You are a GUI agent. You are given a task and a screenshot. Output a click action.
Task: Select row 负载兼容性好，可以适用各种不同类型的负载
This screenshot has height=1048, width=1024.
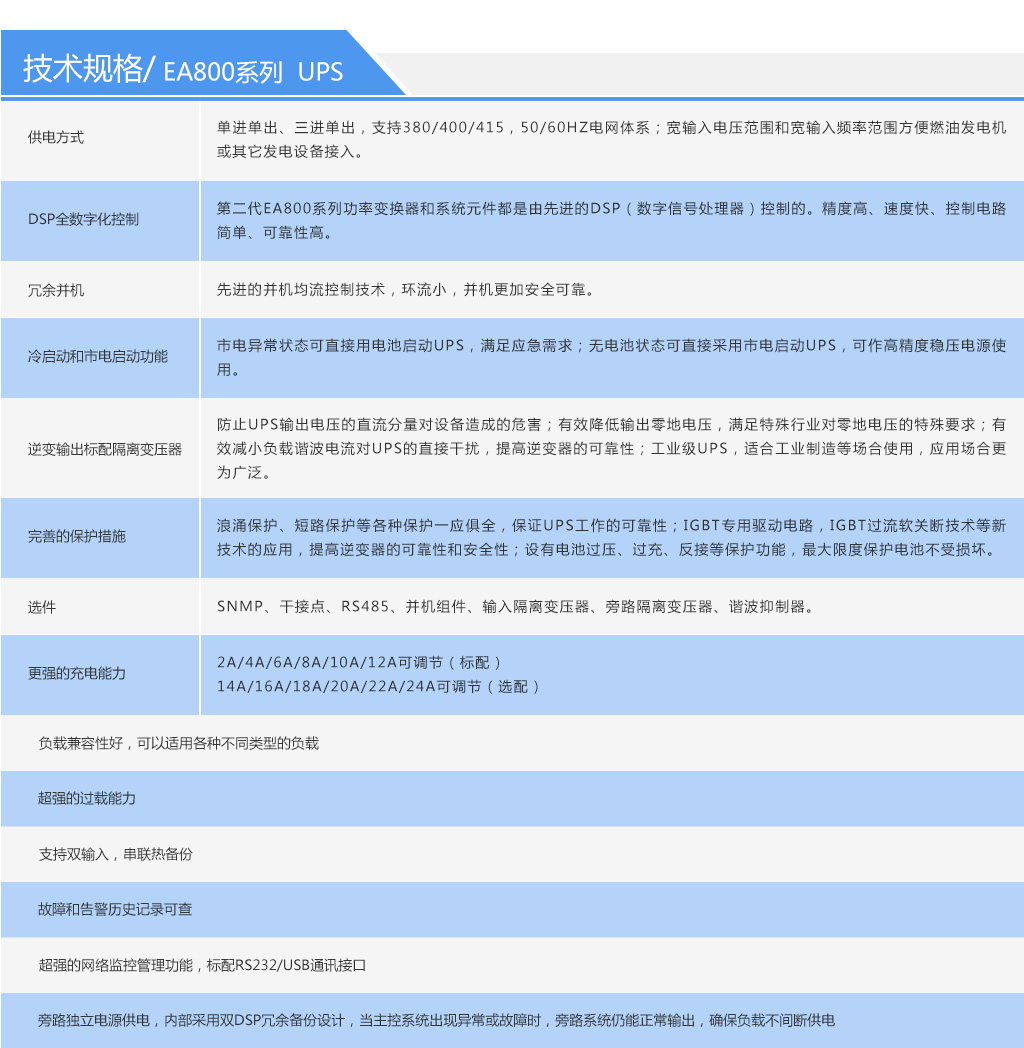[512, 743]
